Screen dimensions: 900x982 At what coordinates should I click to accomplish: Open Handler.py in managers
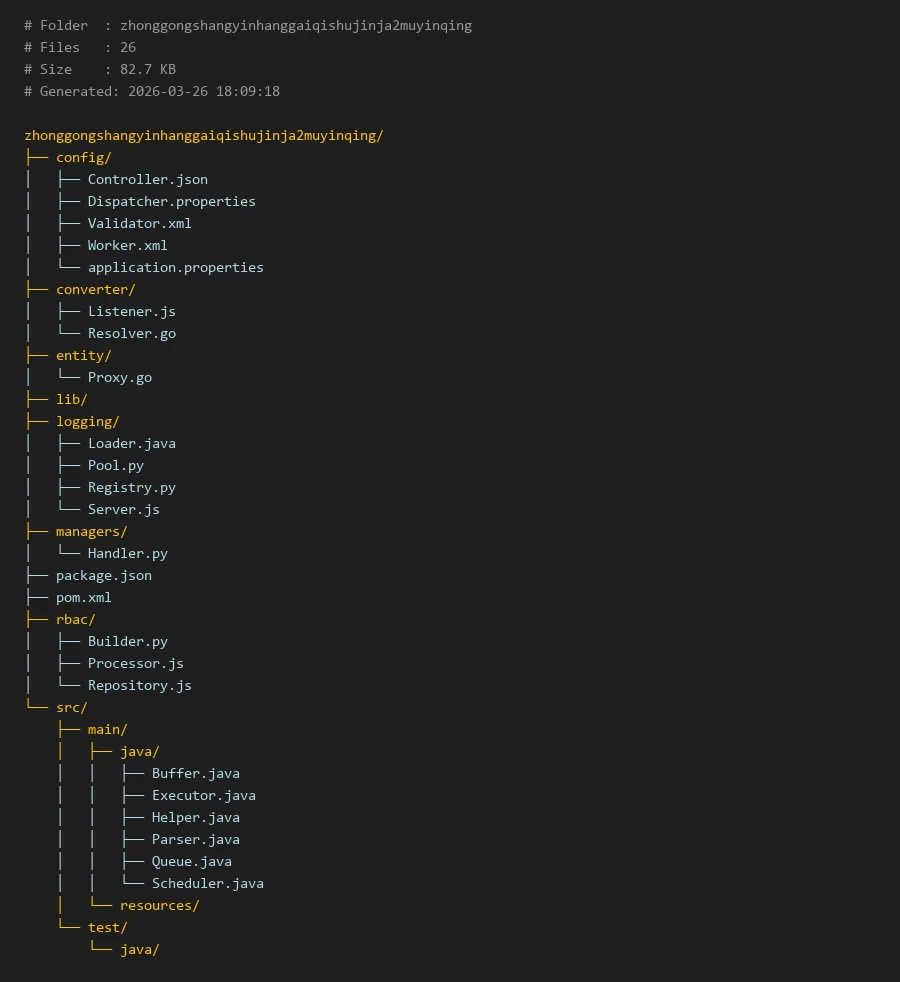[127, 553]
